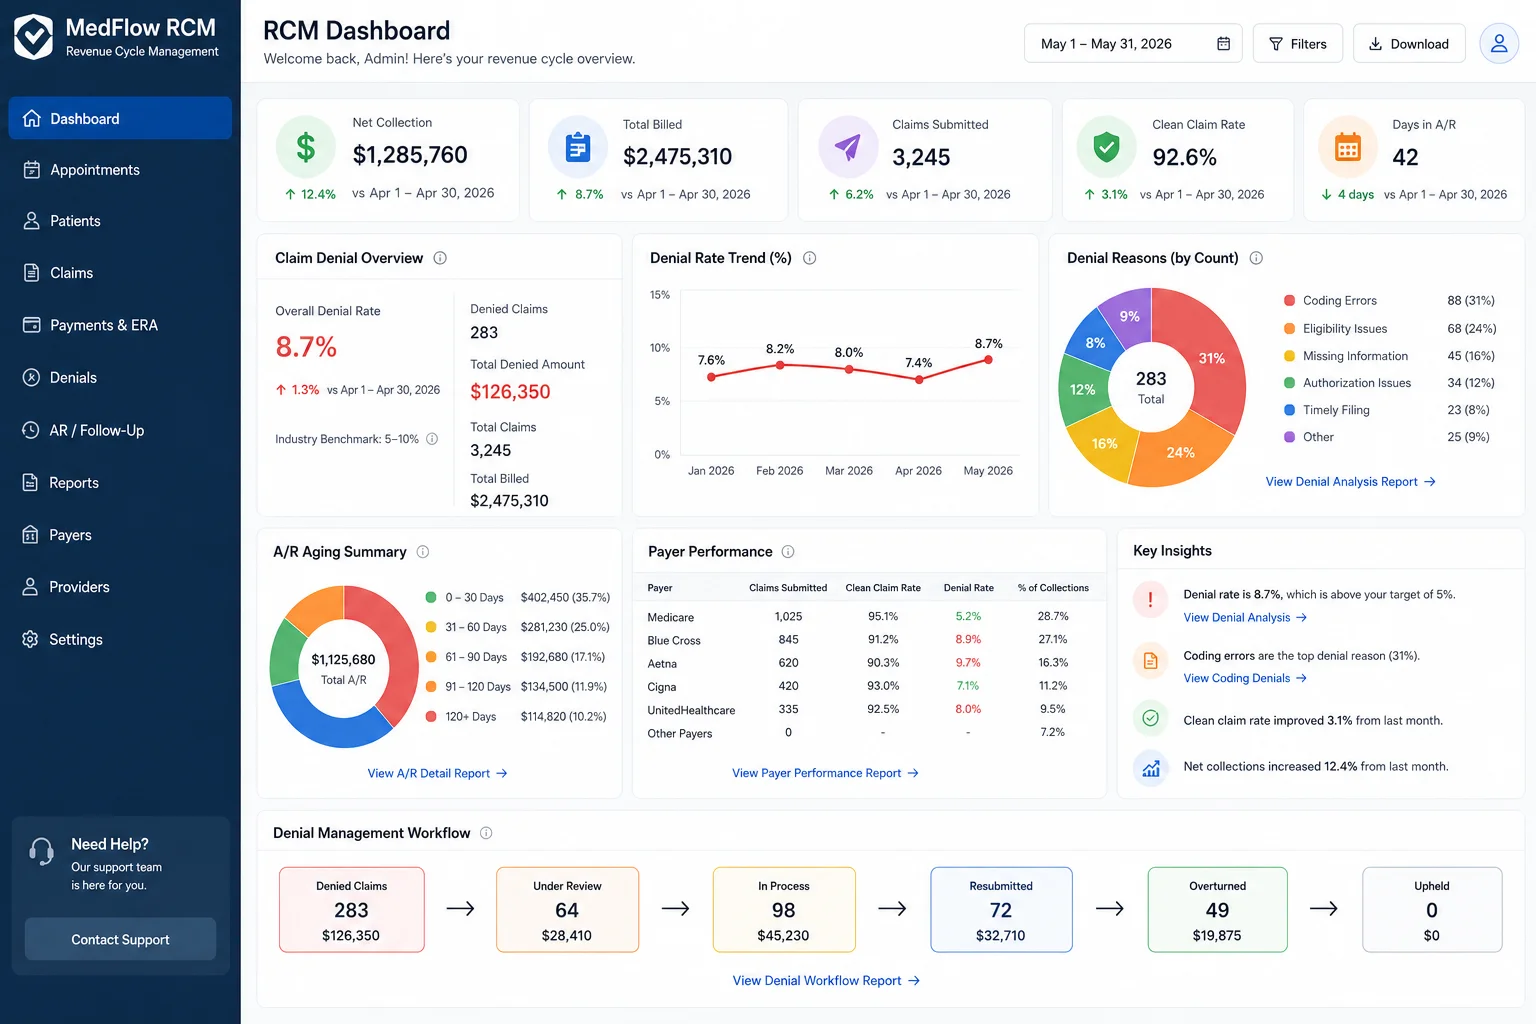The image size is (1536, 1024).
Task: Open the Filters options
Action: pos(1298,43)
